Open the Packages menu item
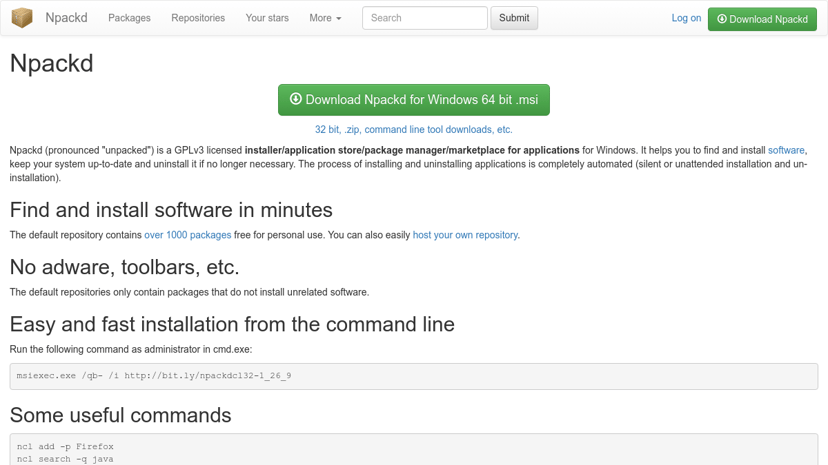828x465 pixels. [129, 18]
